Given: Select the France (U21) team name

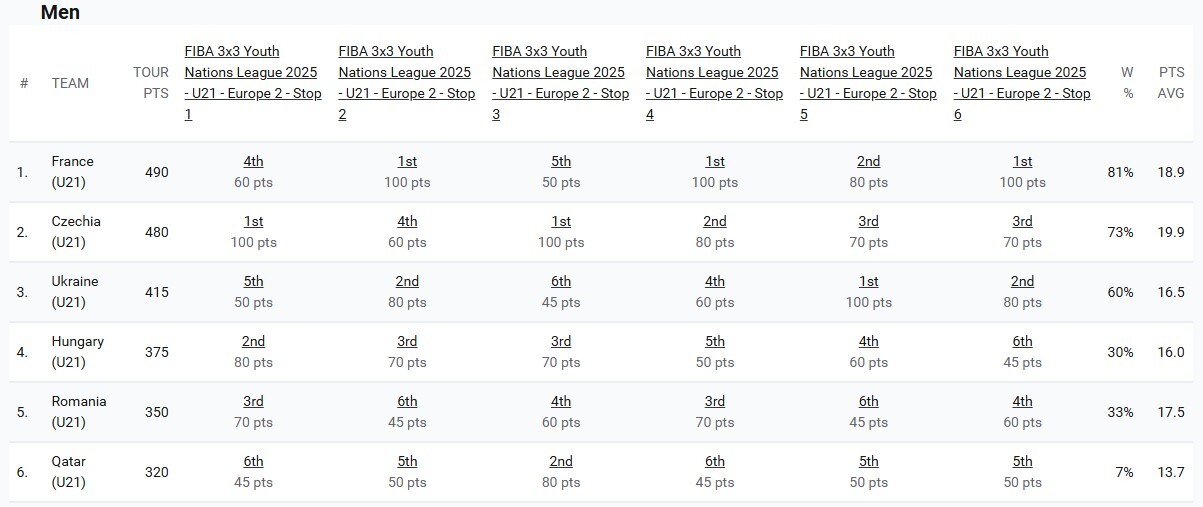Looking at the screenshot, I should point(72,172).
